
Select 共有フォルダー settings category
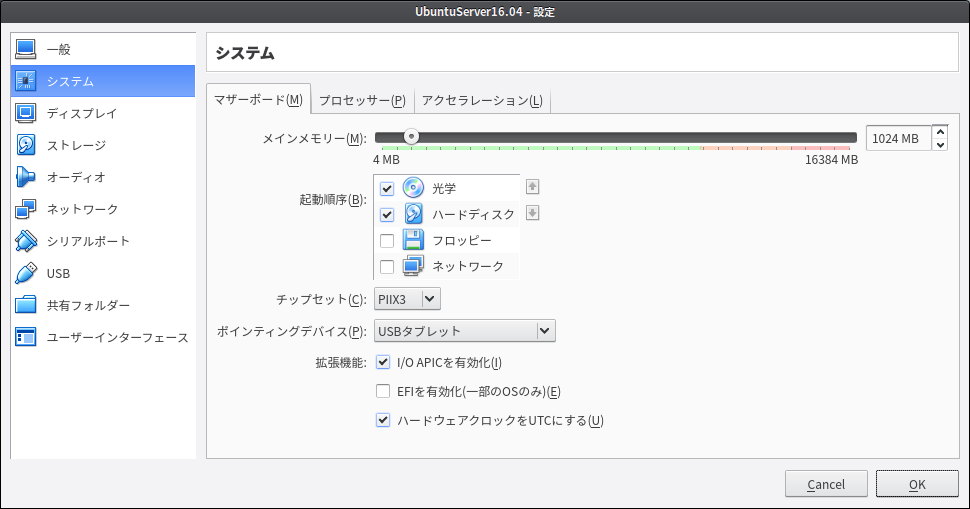[103, 305]
